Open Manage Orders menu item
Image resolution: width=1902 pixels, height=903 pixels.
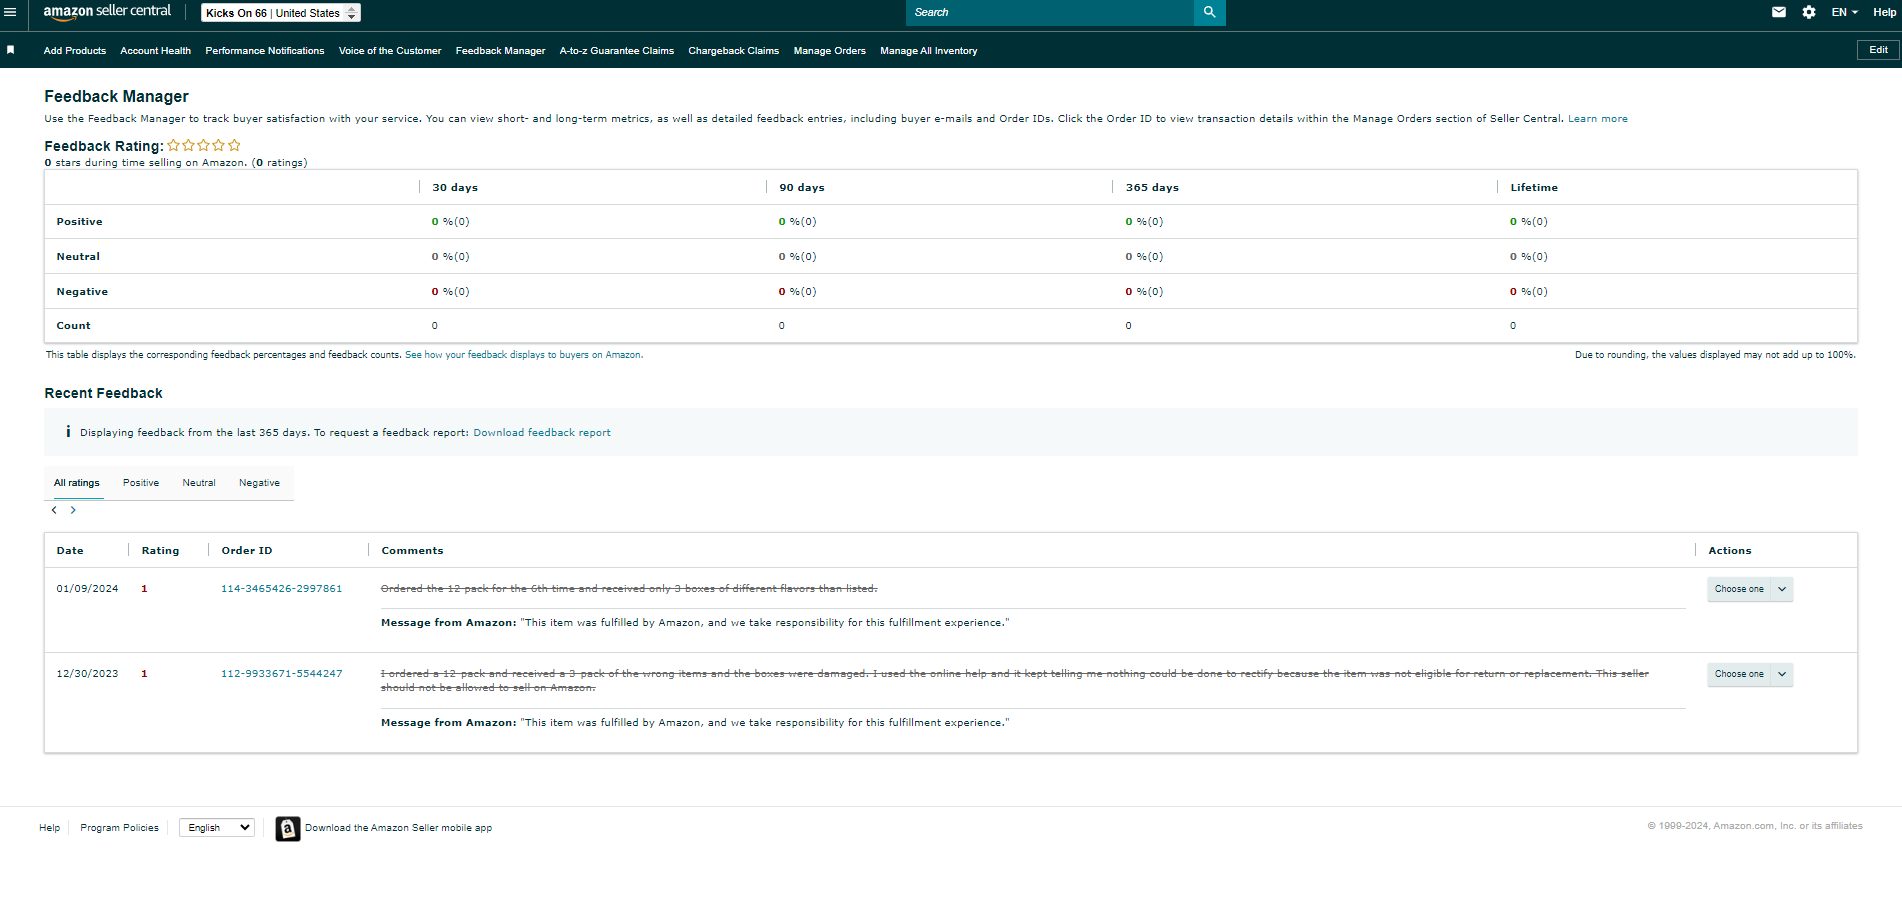[x=830, y=51]
